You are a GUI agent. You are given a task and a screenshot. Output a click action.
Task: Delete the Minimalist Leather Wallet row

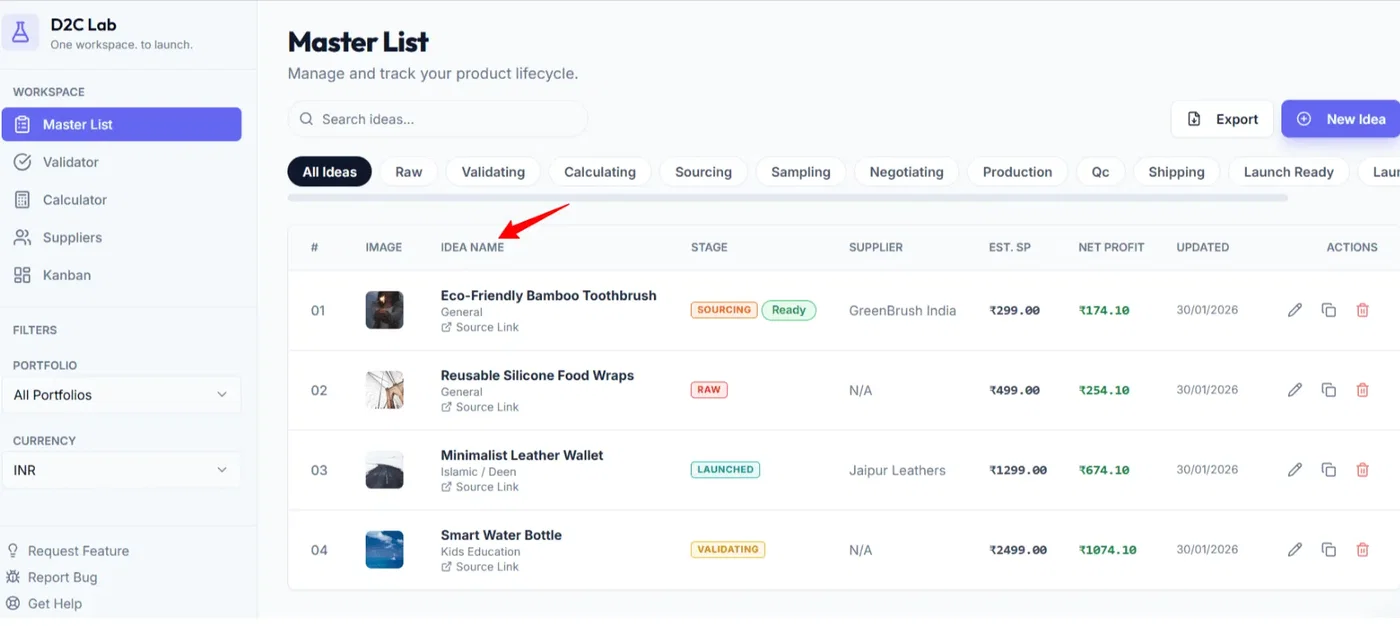(1362, 470)
